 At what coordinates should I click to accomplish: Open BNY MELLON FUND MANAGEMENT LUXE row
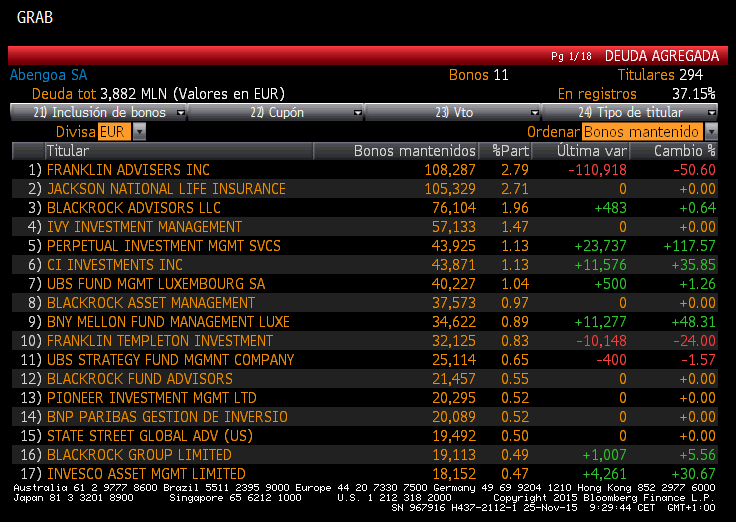(365, 322)
